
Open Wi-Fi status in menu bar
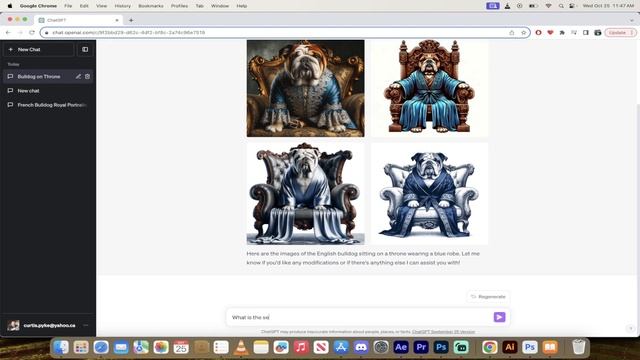549,6
